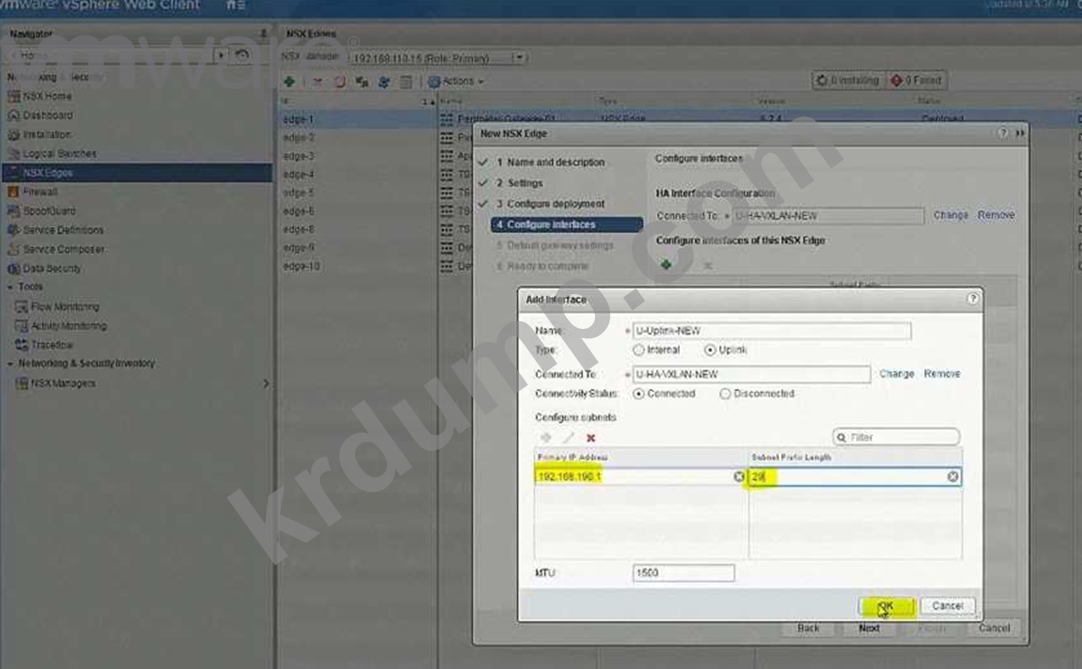Click the Data Security icon
Viewport: 1082px width, 669px height.
13,269
